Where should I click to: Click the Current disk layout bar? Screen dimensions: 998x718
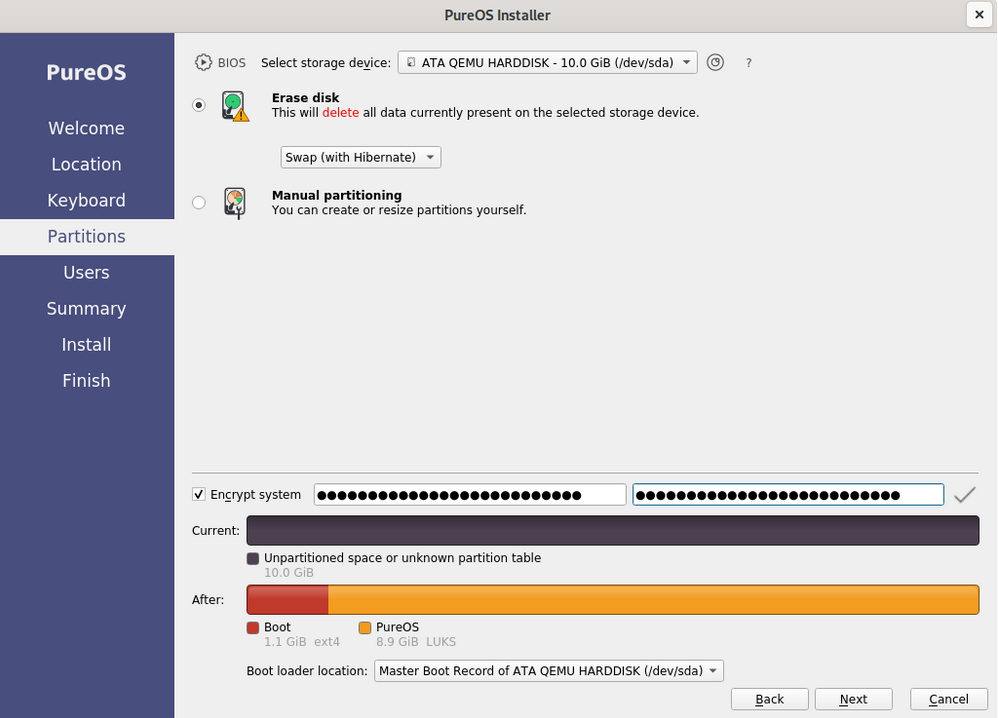point(613,531)
